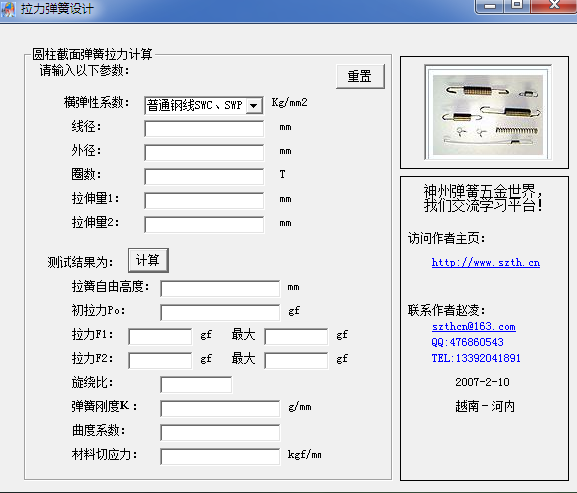
Task: Click the 计算 calculate button
Action: coord(148,260)
